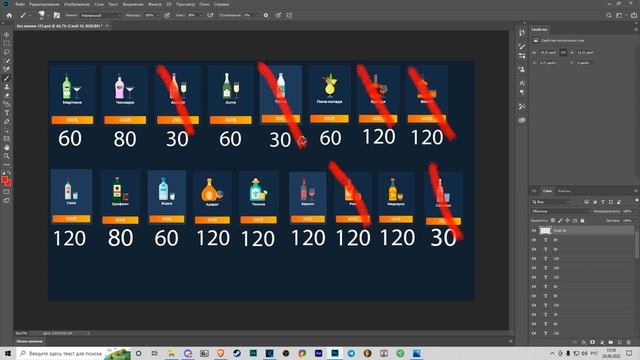Open Task View on the taskbar

155,353
